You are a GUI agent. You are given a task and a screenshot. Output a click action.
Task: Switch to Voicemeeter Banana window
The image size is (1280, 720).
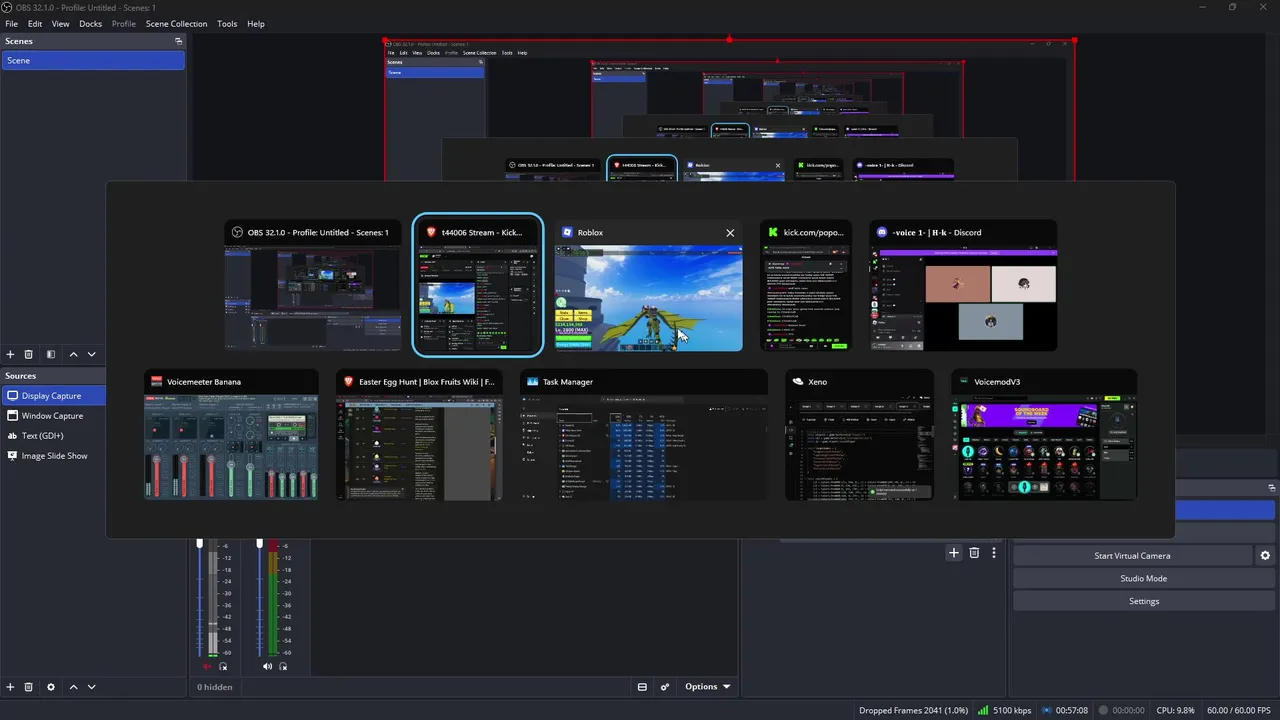[231, 435]
